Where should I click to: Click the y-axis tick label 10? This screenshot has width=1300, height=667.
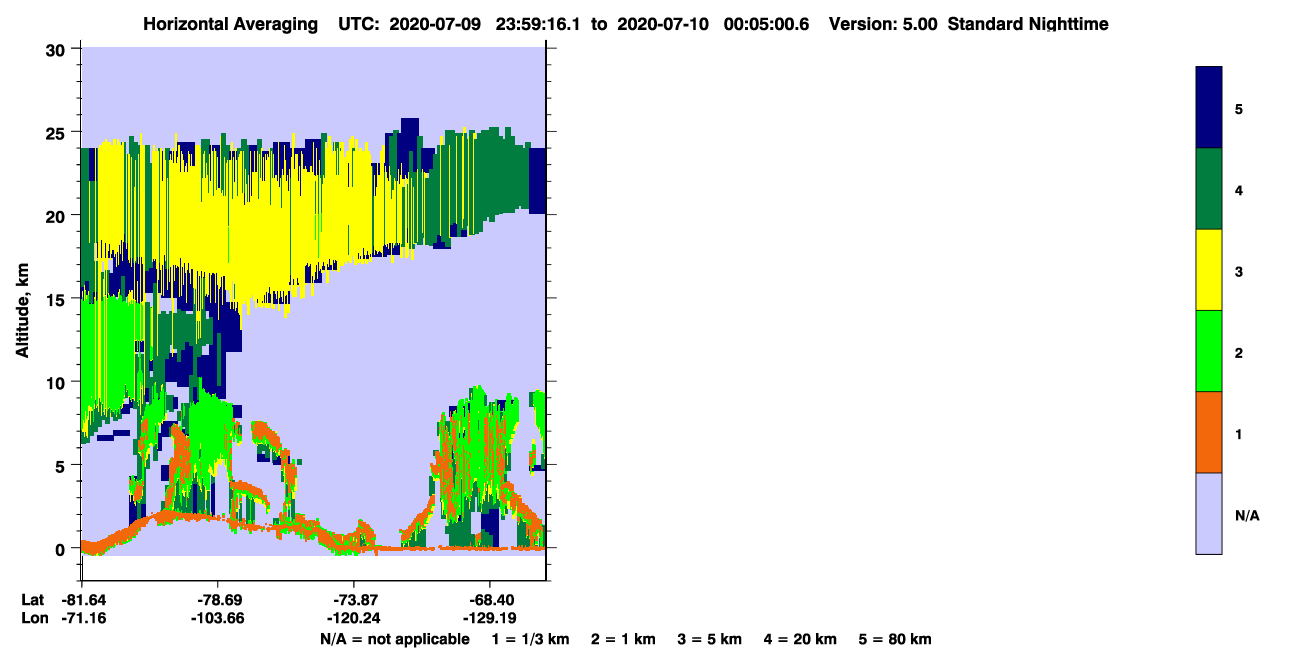pyautogui.click(x=57, y=382)
